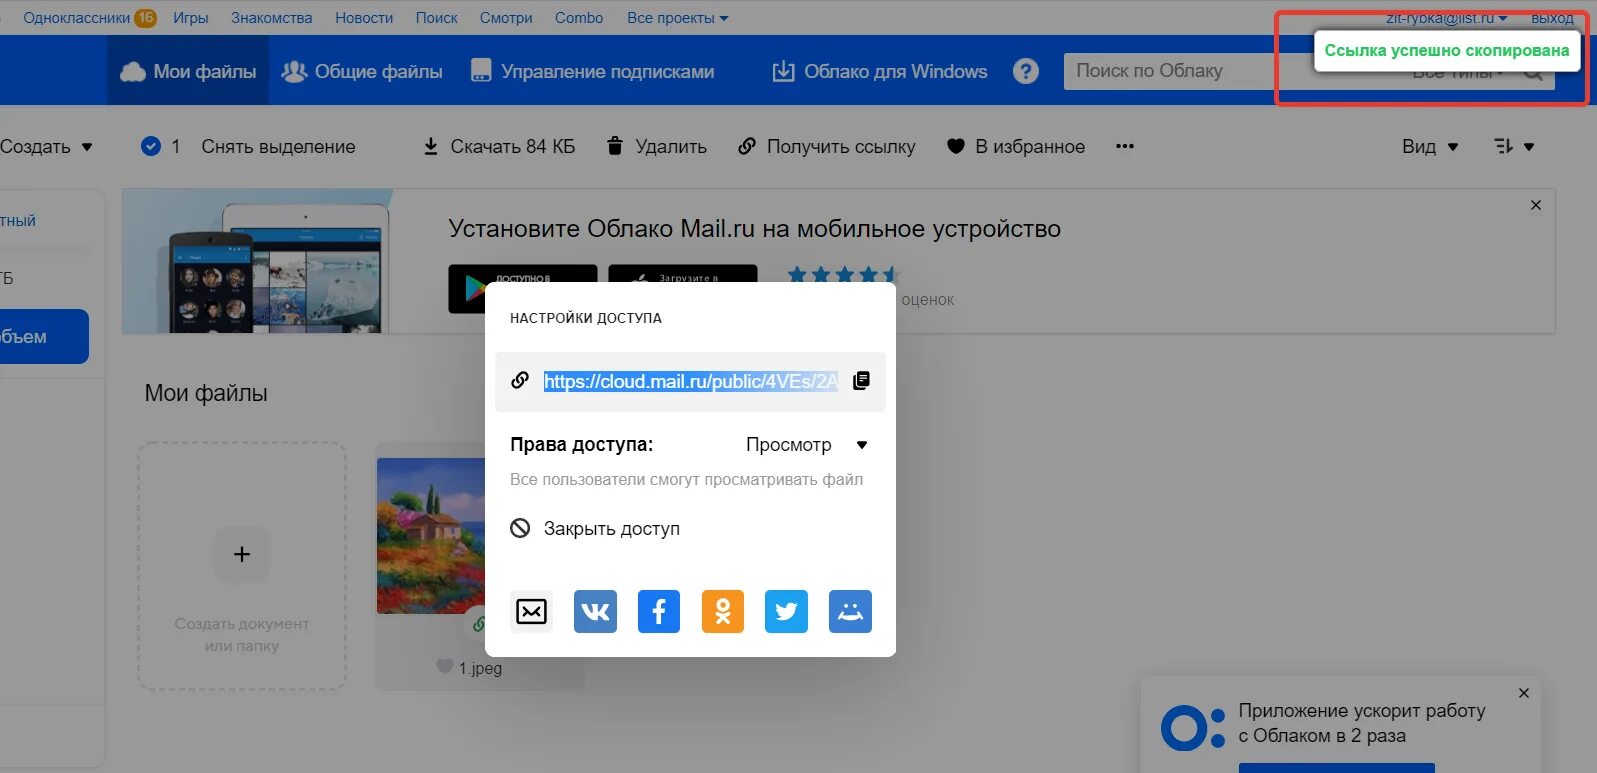Open the three-dots more actions menu
Image resolution: width=1597 pixels, height=773 pixels.
tap(1125, 146)
